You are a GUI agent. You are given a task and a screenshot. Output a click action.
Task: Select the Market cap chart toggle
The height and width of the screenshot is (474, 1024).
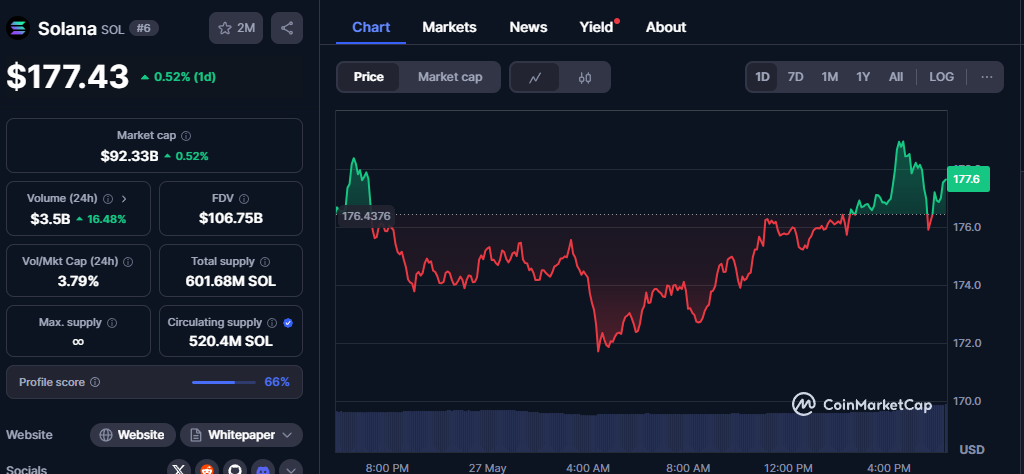450,77
